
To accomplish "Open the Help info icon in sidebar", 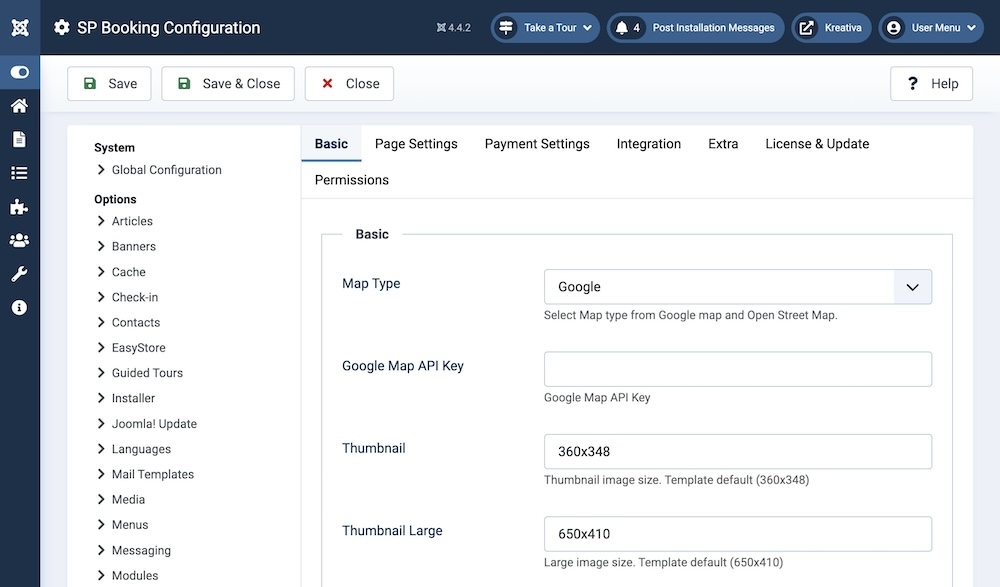I will pyautogui.click(x=20, y=307).
